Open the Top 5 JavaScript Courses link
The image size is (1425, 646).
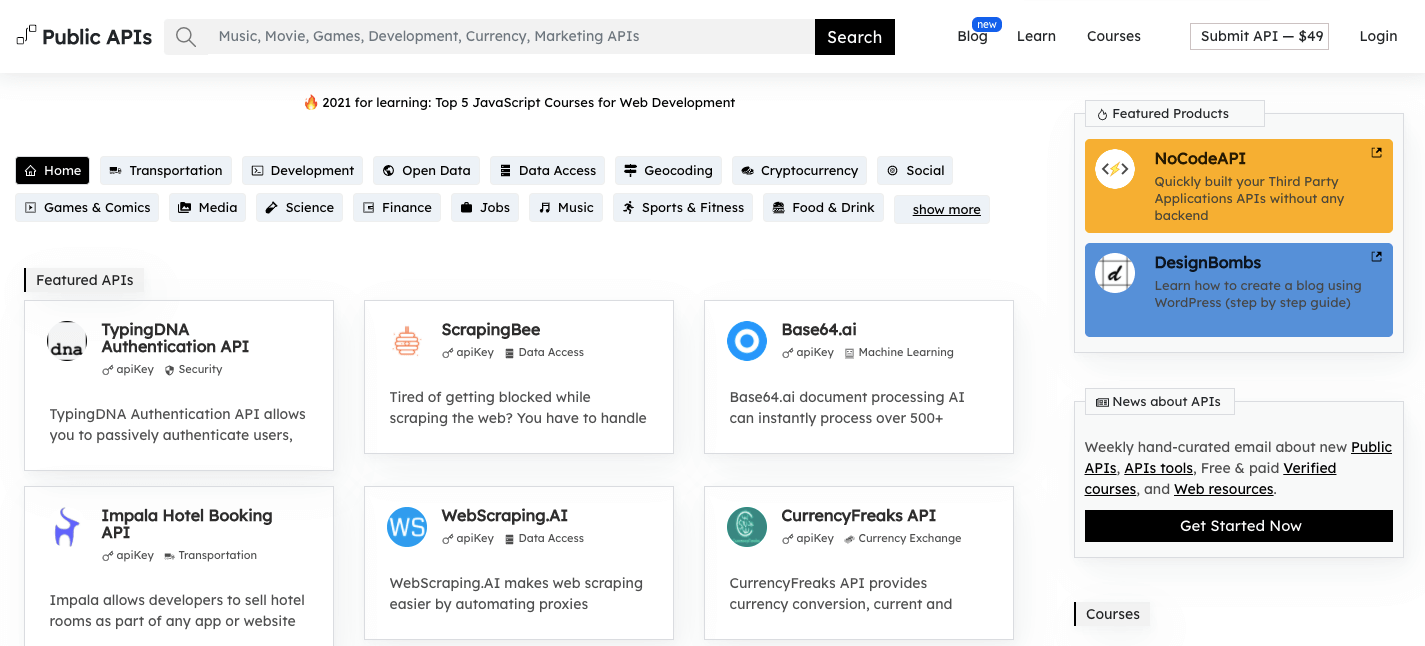pyautogui.click(x=528, y=103)
